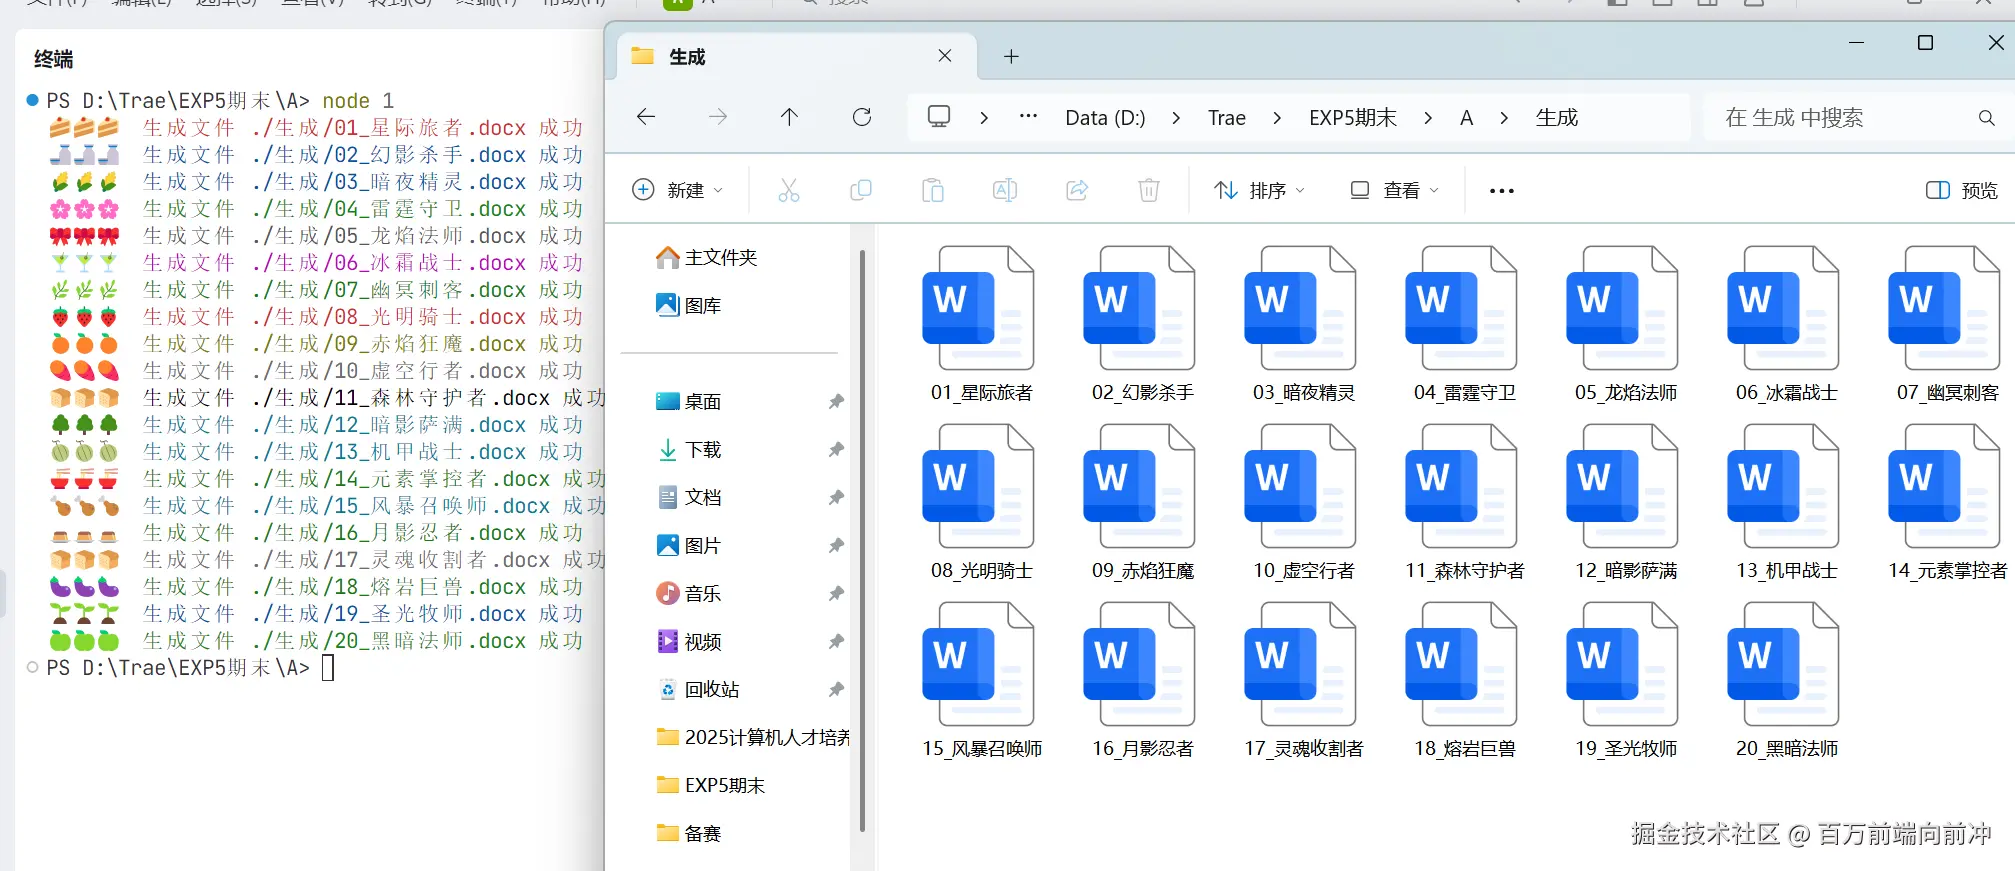Click the This PC monitor icon in address bar
The height and width of the screenshot is (871, 2015).
pyautogui.click(x=939, y=117)
